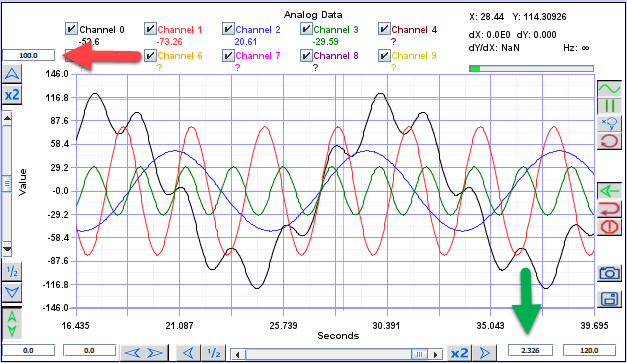Image resolution: width=627 pixels, height=363 pixels.
Task: Pause plotting with the green pause icon
Action: tap(609, 106)
